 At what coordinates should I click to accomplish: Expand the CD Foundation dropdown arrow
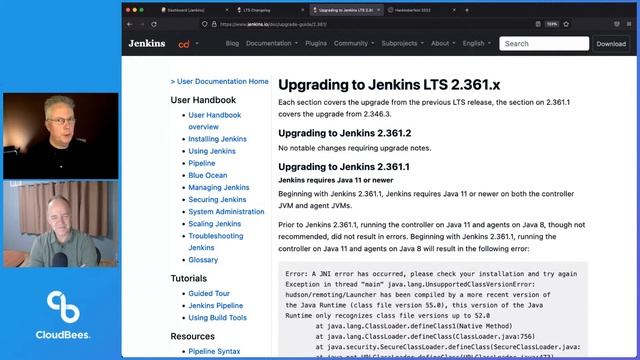197,43
